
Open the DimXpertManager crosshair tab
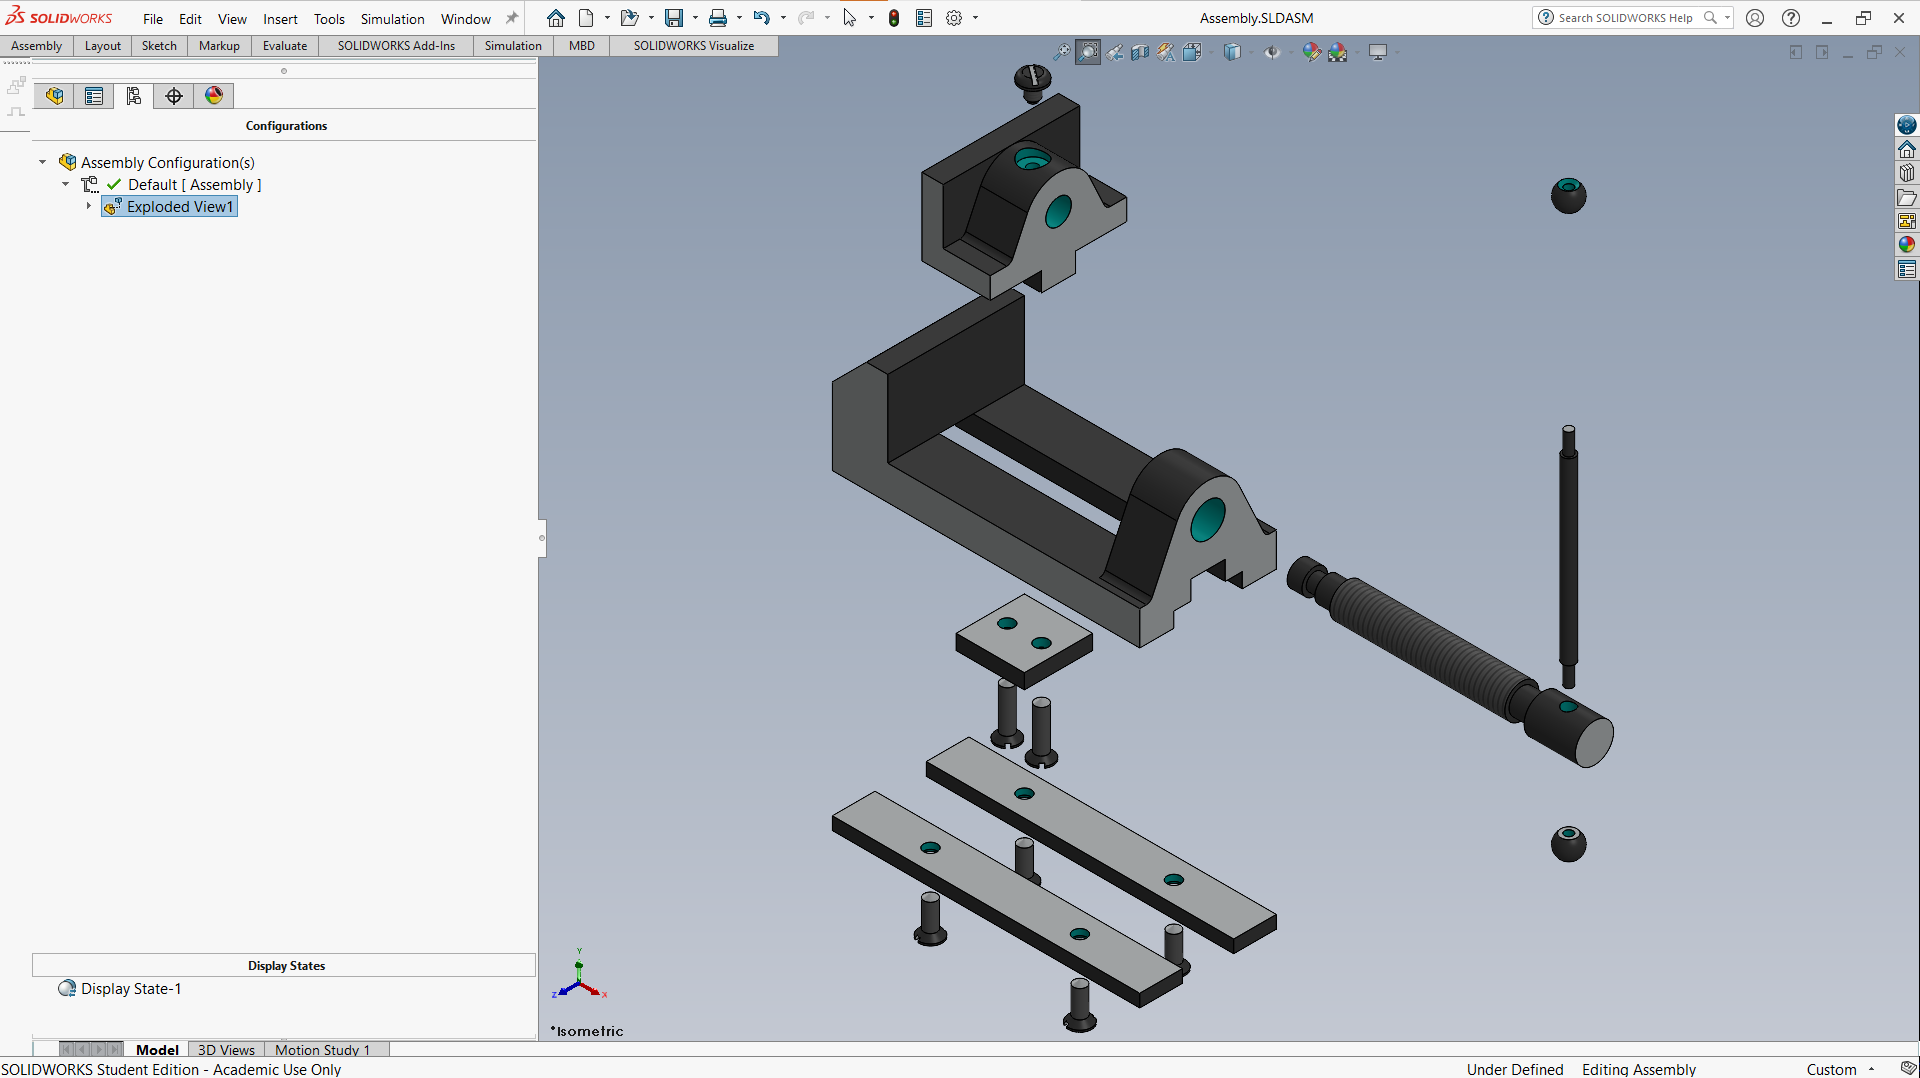(x=174, y=96)
